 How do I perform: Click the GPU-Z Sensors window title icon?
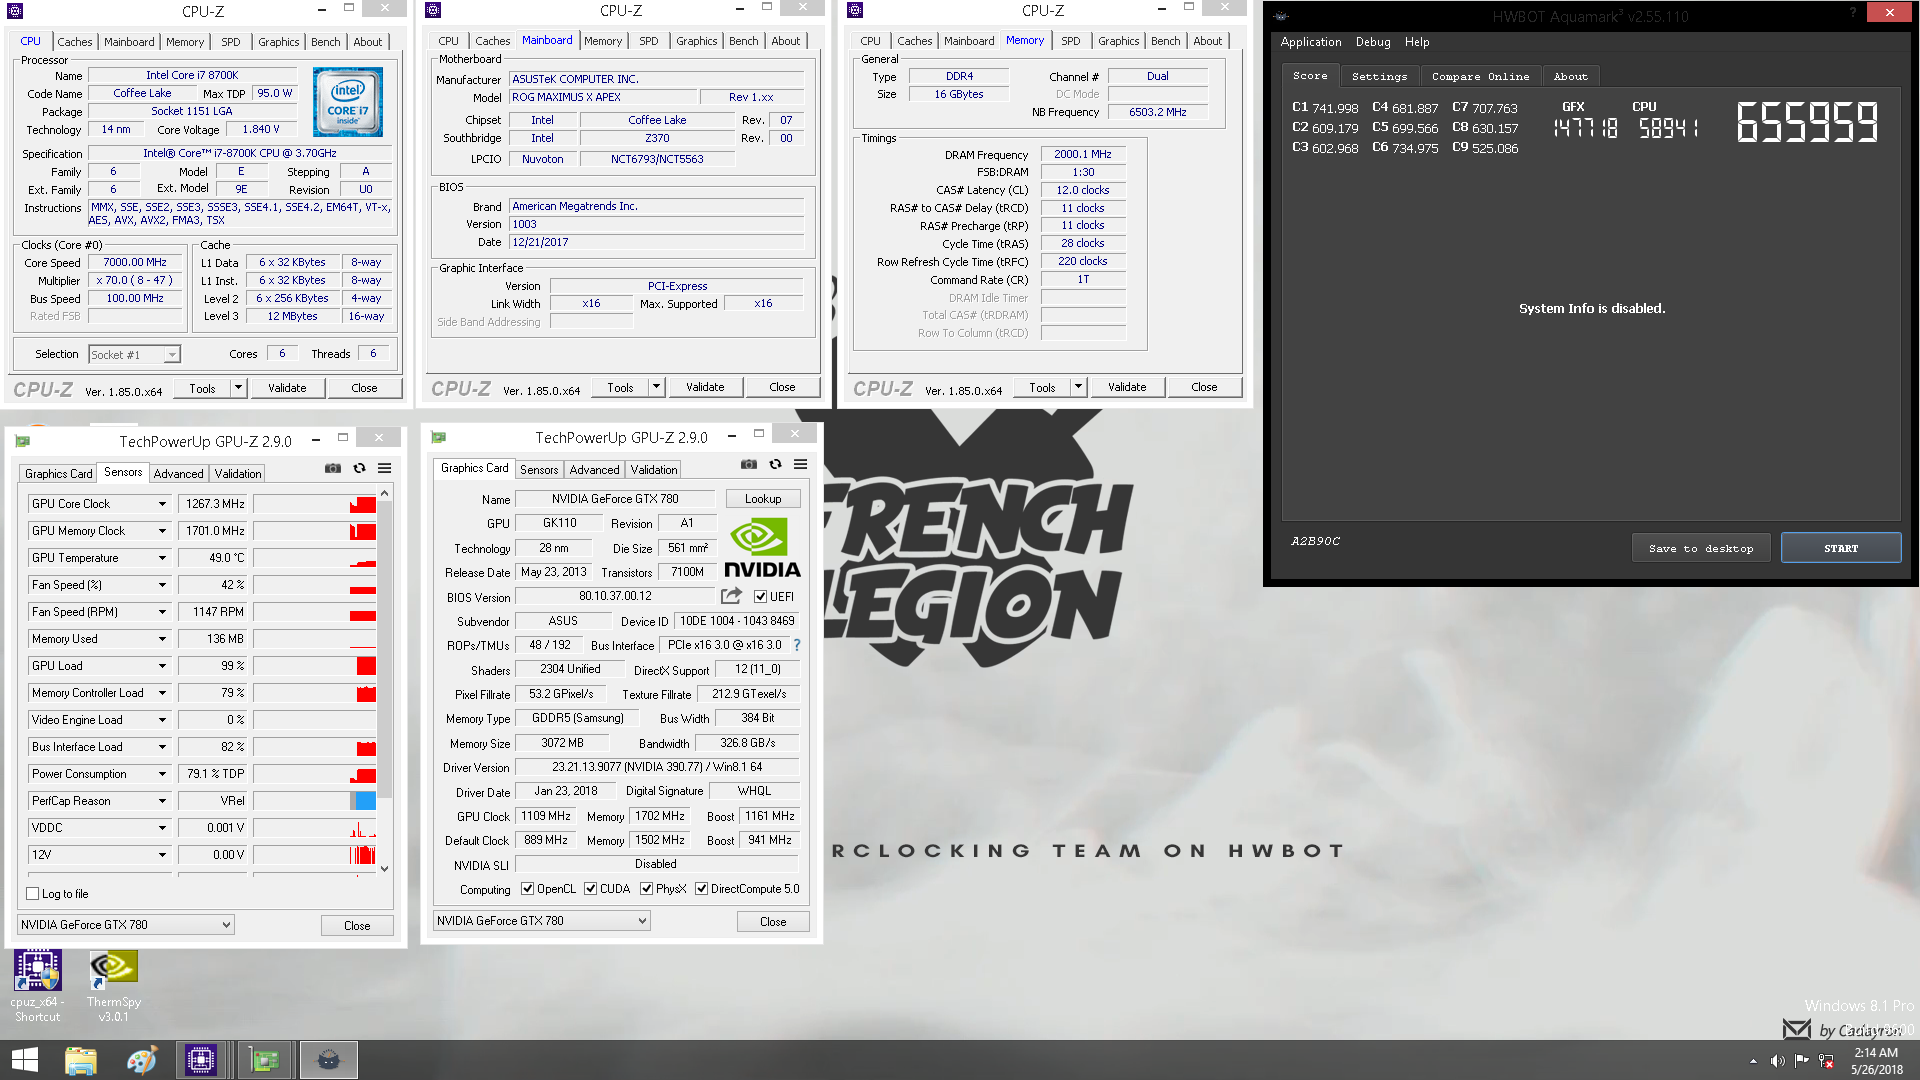click(23, 441)
